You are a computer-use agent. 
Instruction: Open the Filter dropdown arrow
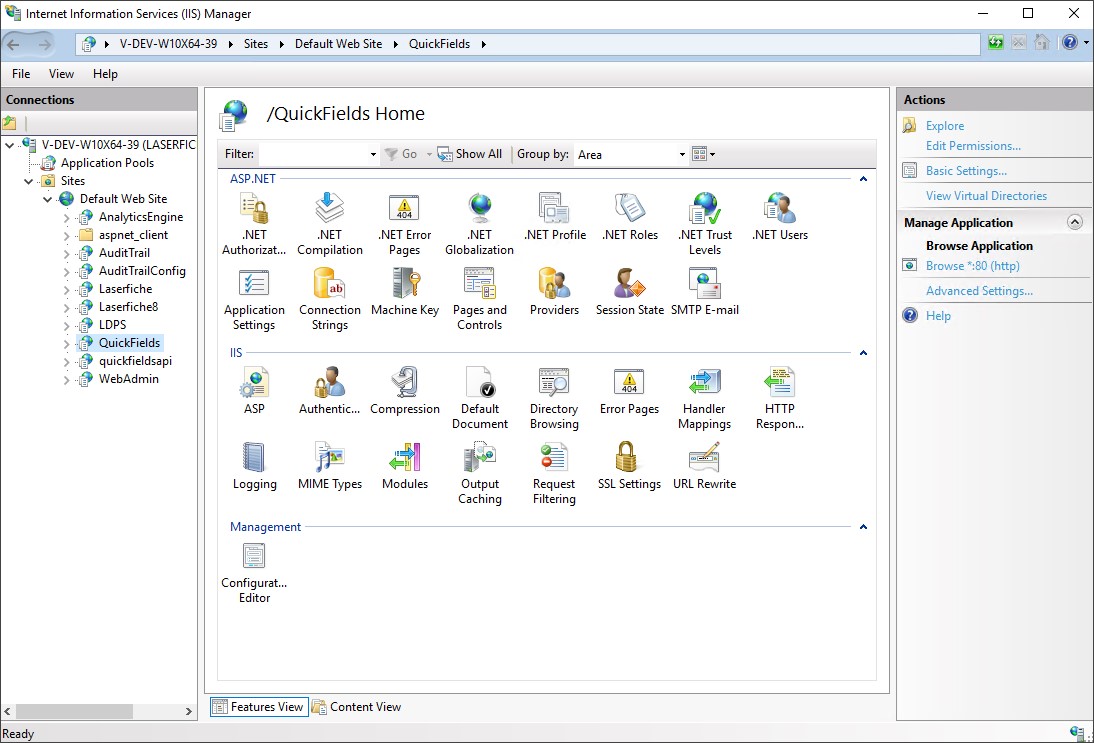click(373, 154)
